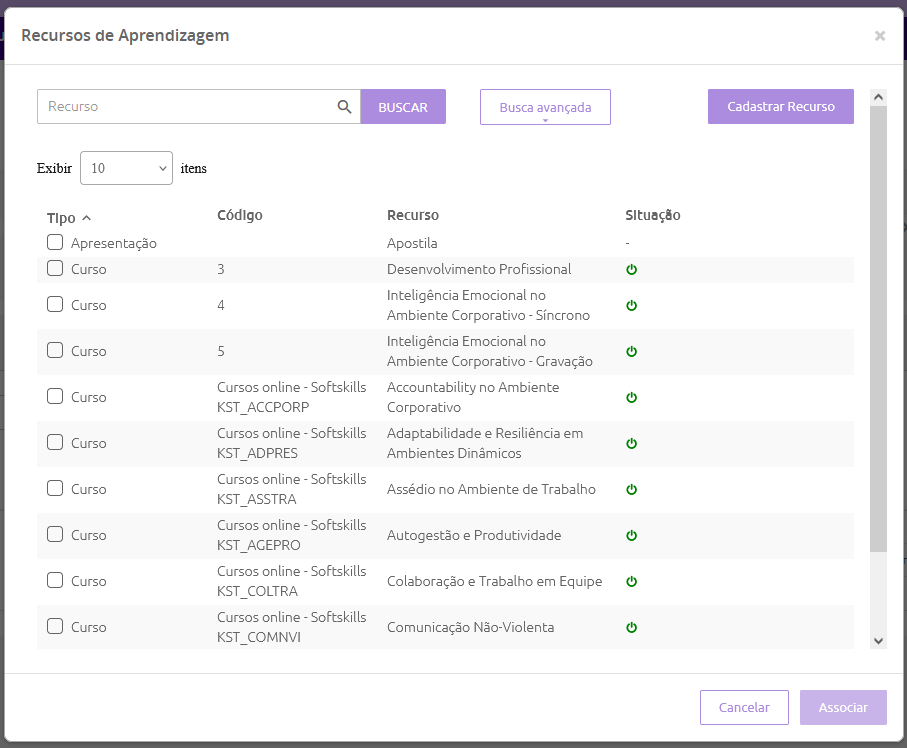Screen dimensions: 907x748
Task: Tick the KST_AGEPRO course checkbox
Action: coord(55,534)
